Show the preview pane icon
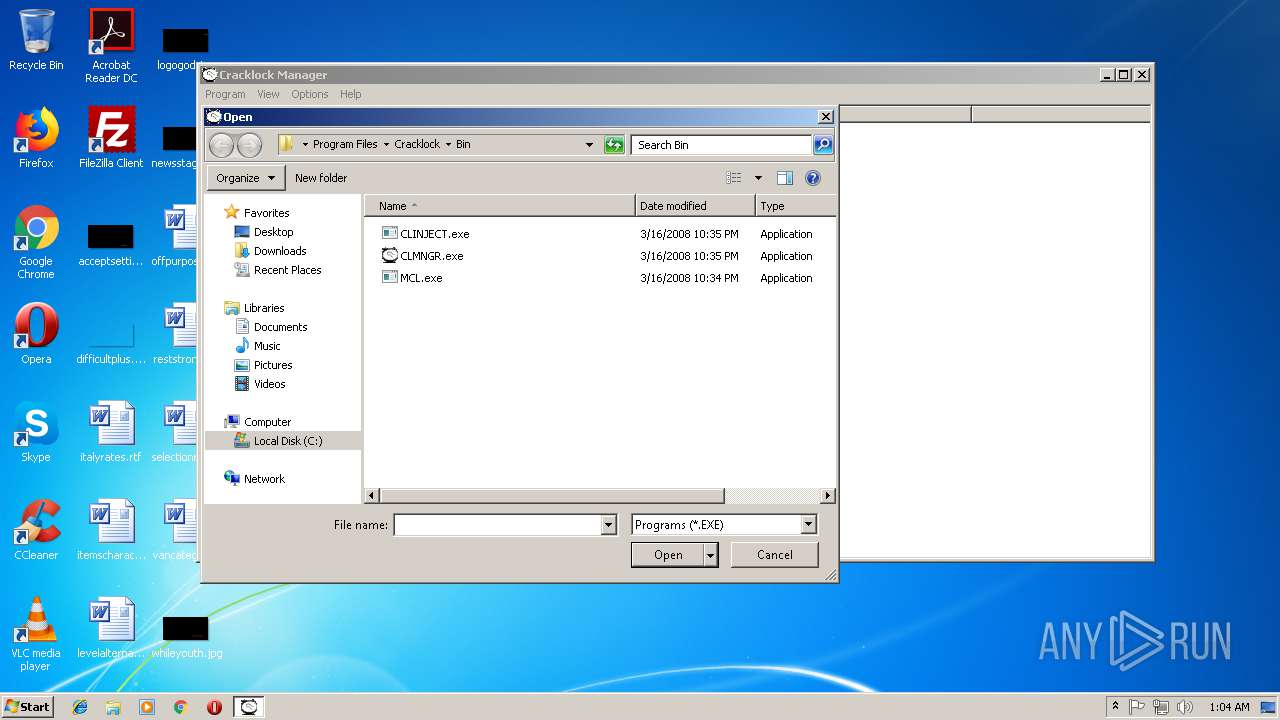Viewport: 1280px width, 720px height. click(x=785, y=178)
